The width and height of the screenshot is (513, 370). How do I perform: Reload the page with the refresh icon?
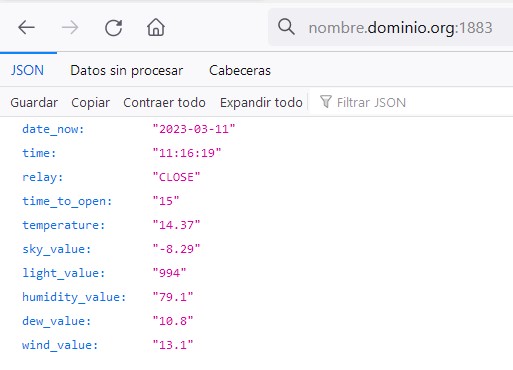[113, 27]
